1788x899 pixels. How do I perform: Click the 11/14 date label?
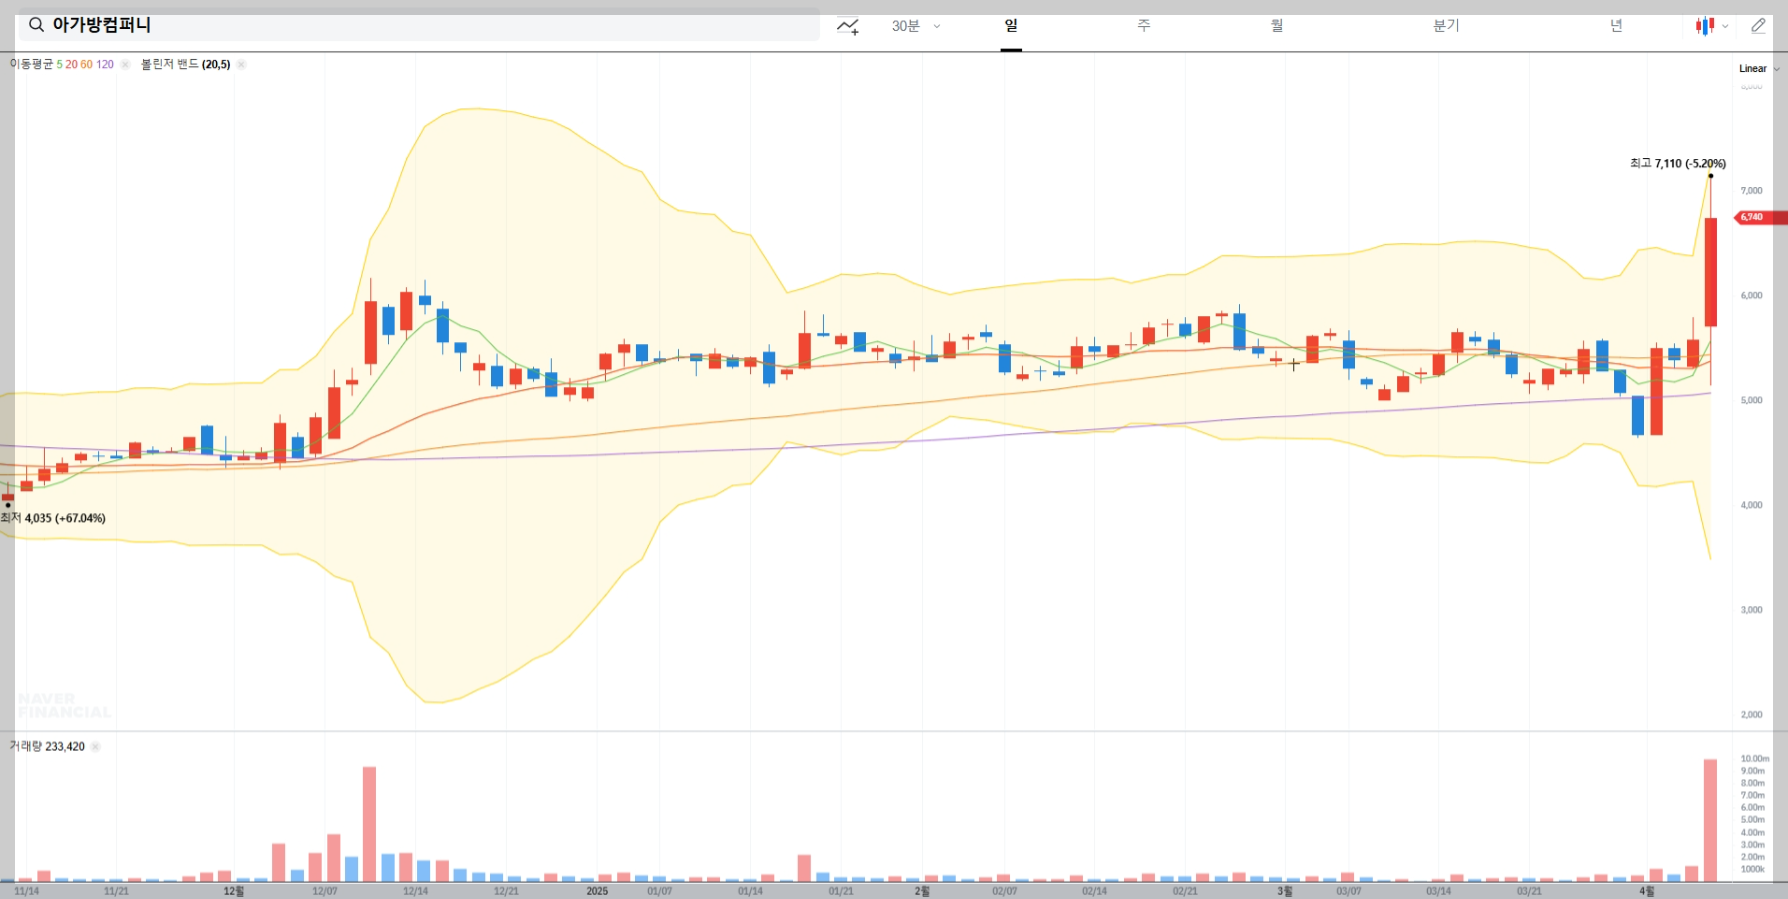[x=27, y=891]
